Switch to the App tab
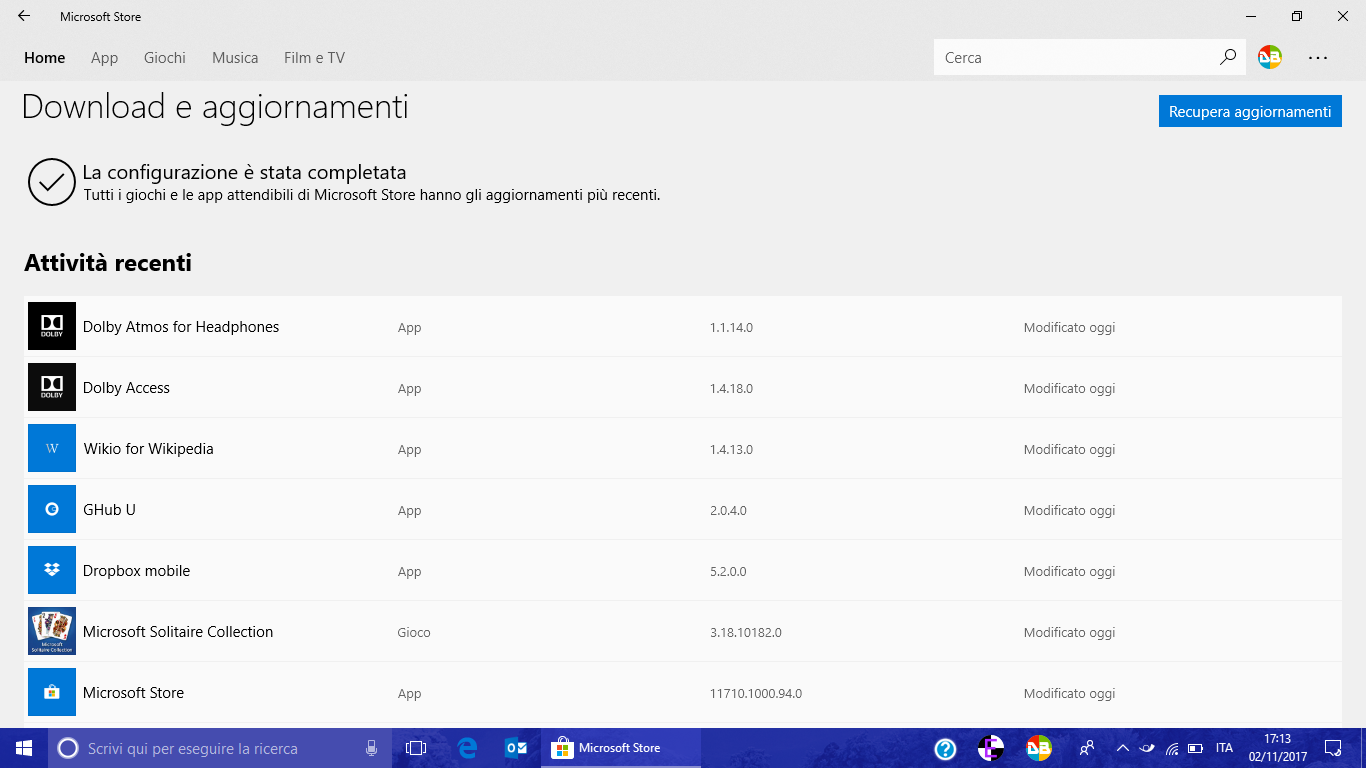The image size is (1366, 768). click(104, 58)
